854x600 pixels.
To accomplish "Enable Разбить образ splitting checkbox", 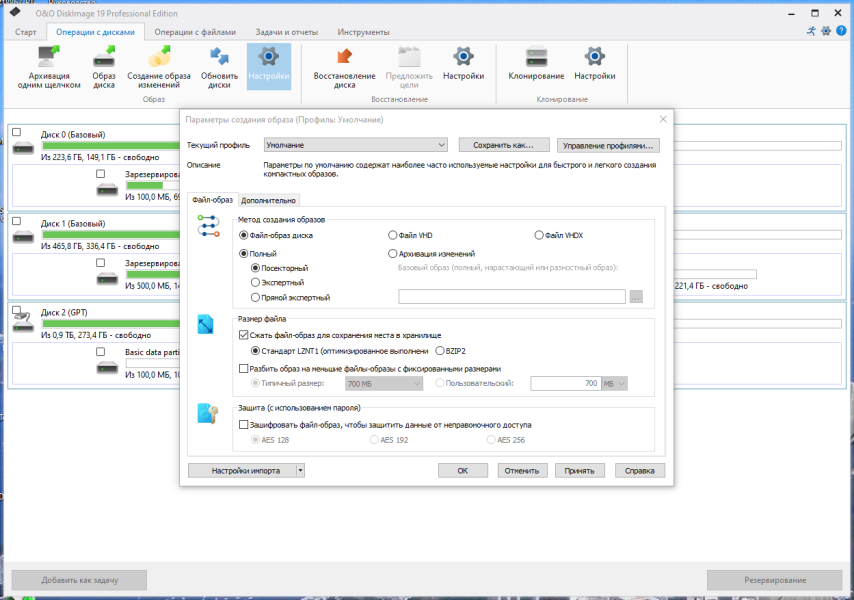I will pyautogui.click(x=243, y=369).
